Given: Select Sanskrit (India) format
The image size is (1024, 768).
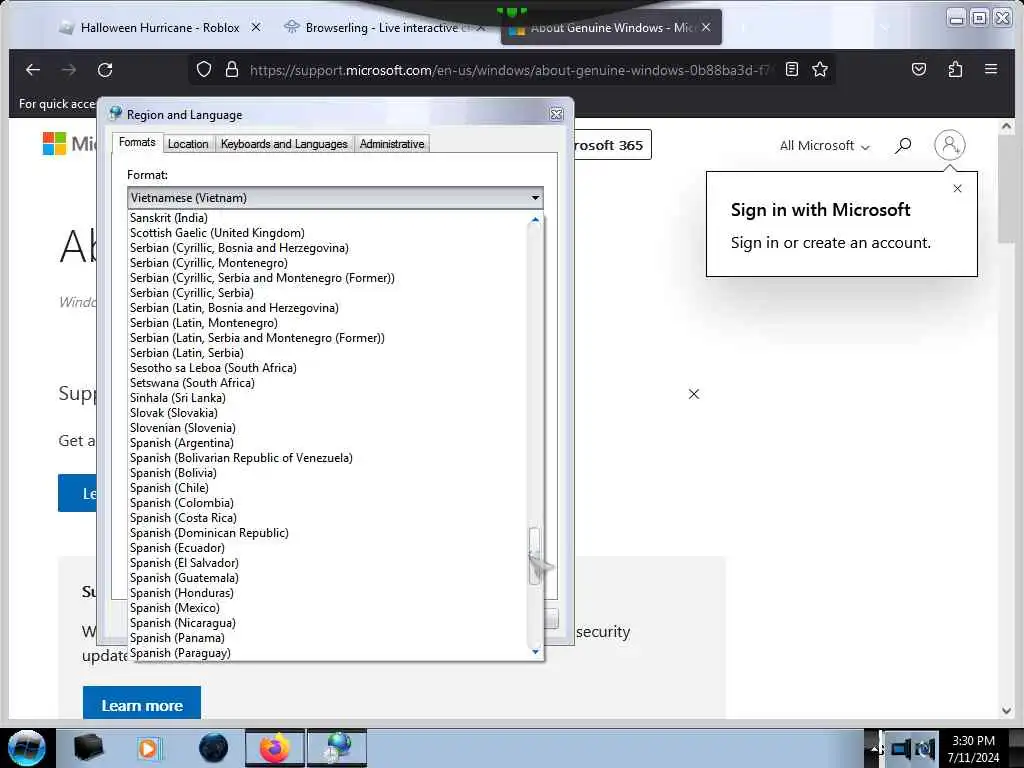Looking at the screenshot, I should (x=329, y=217).
